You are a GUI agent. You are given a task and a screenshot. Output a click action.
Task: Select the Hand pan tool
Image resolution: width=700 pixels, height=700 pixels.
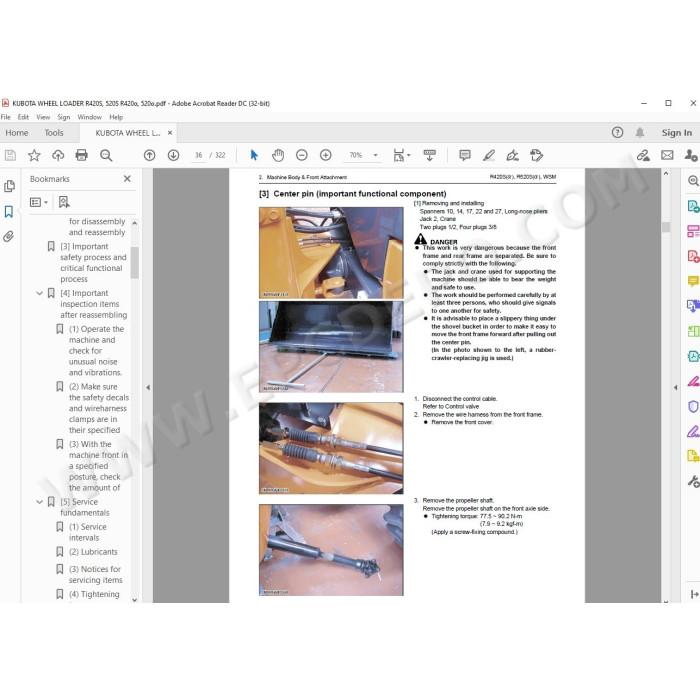278,155
